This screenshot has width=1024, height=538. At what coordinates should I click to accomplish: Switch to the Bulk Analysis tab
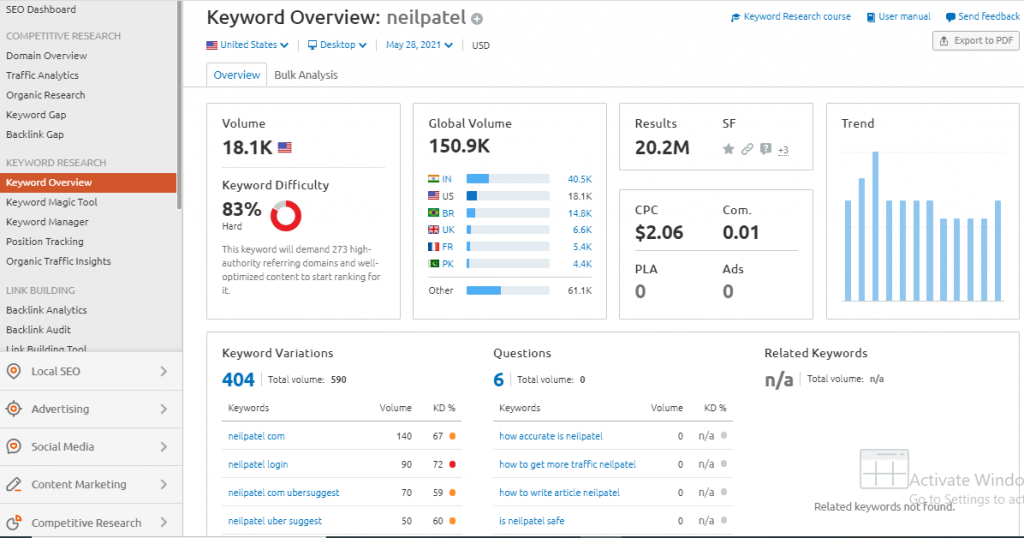[x=306, y=75]
